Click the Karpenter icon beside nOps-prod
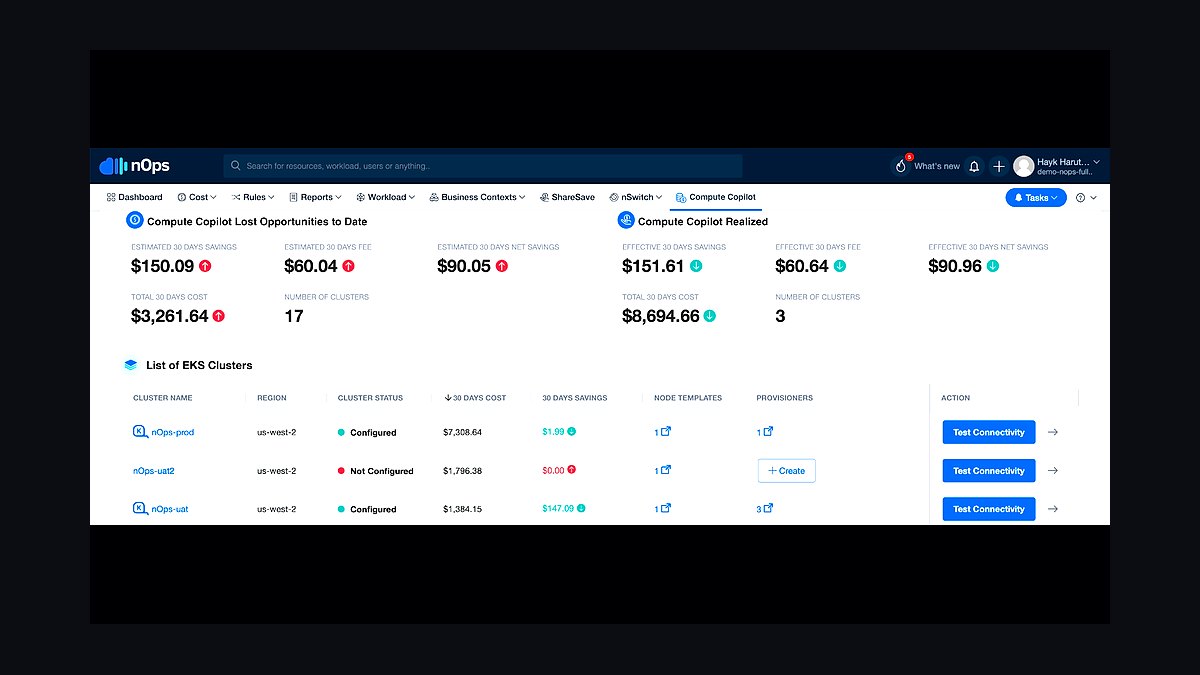This screenshot has height=675, width=1200. (x=140, y=432)
